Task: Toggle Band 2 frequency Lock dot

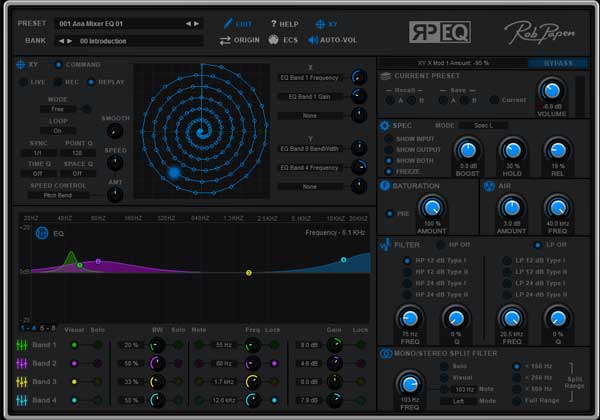Action: 274,363
